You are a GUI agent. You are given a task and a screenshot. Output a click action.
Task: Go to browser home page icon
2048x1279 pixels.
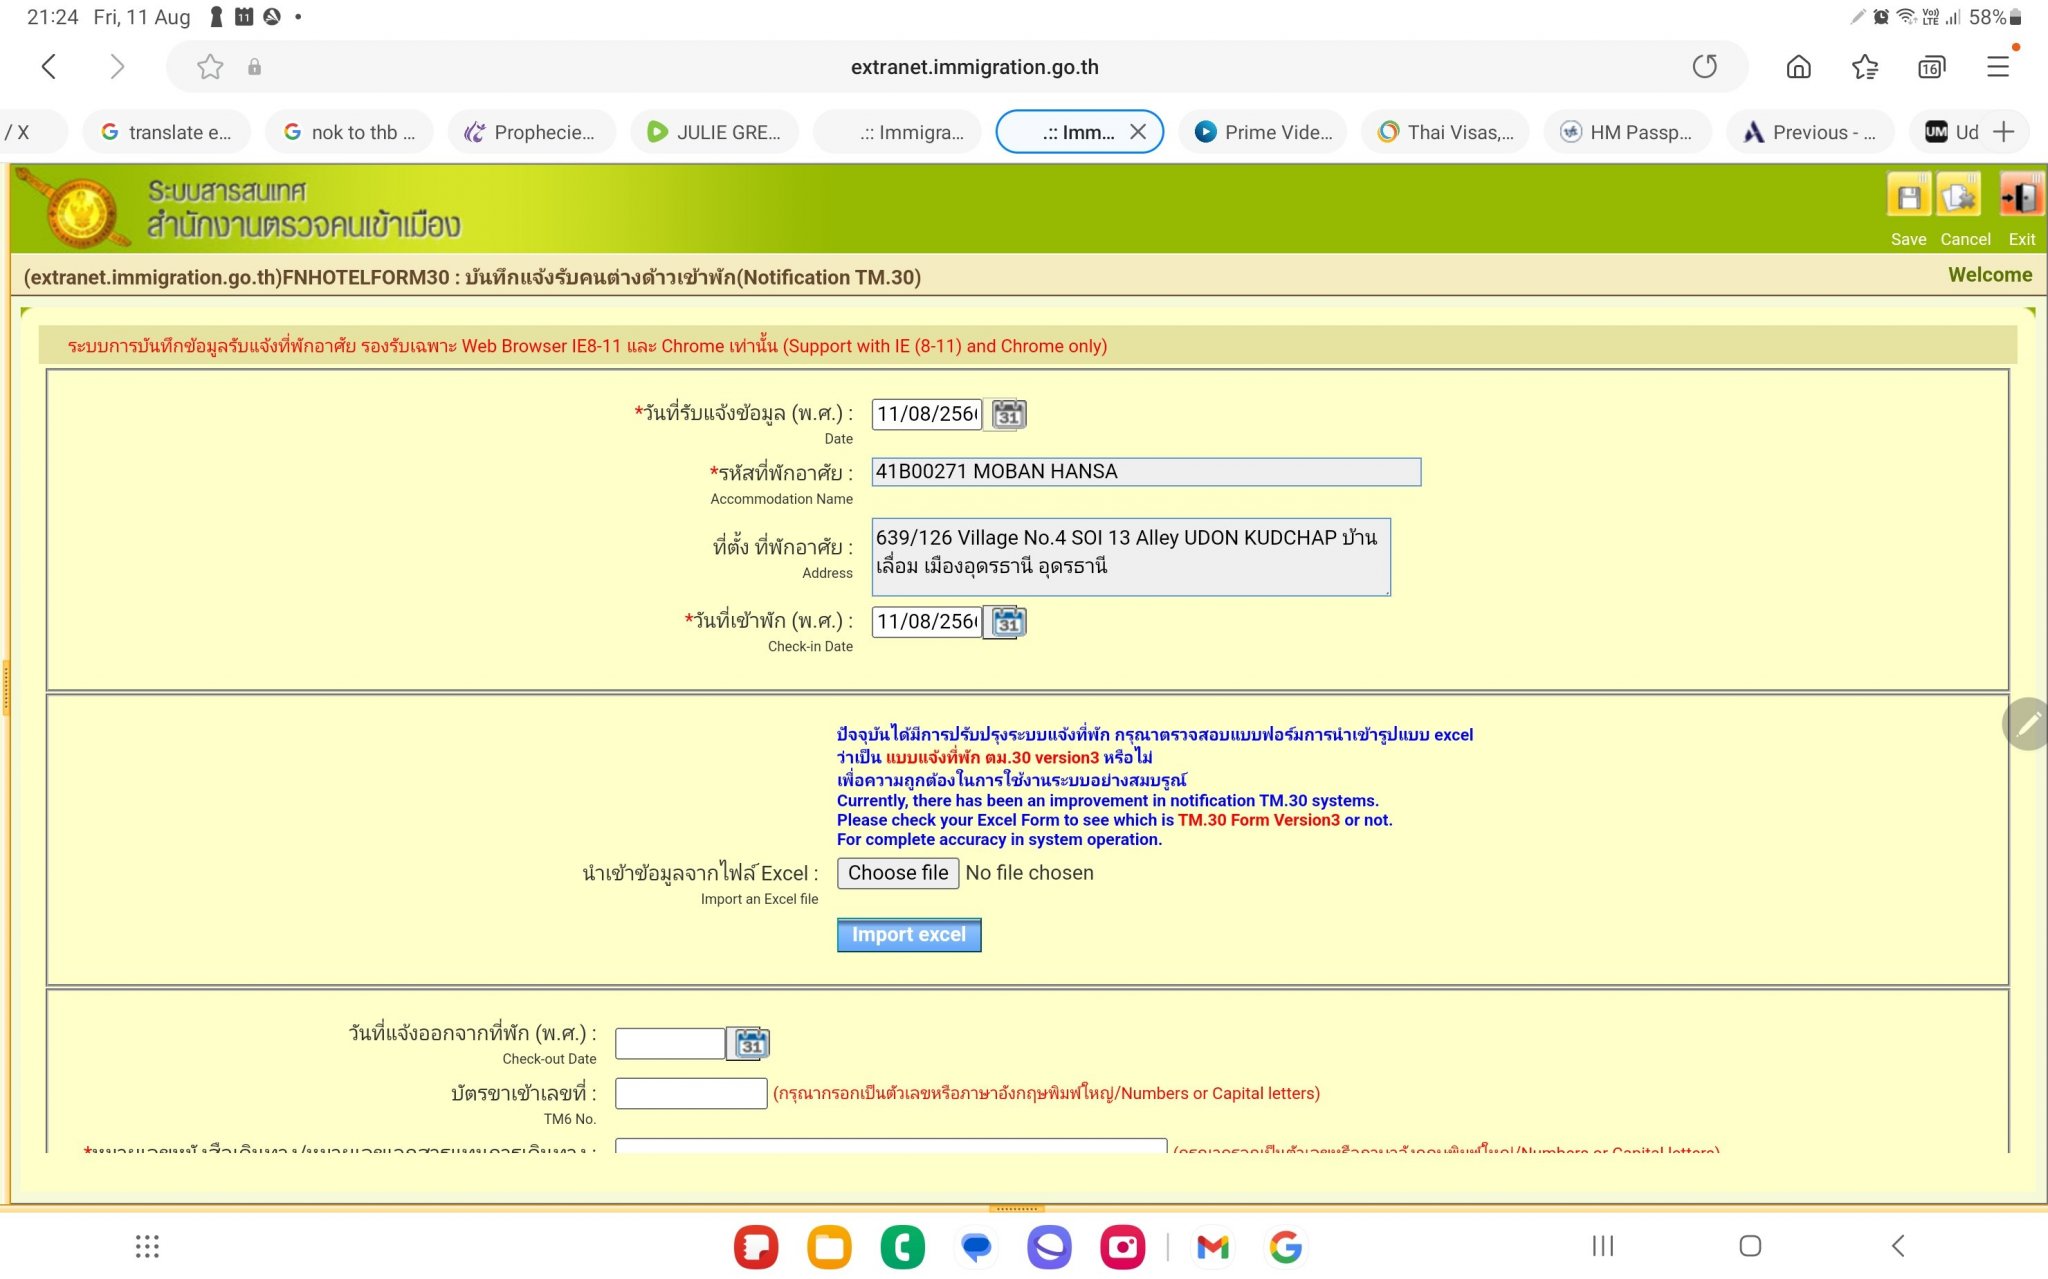tap(1798, 67)
